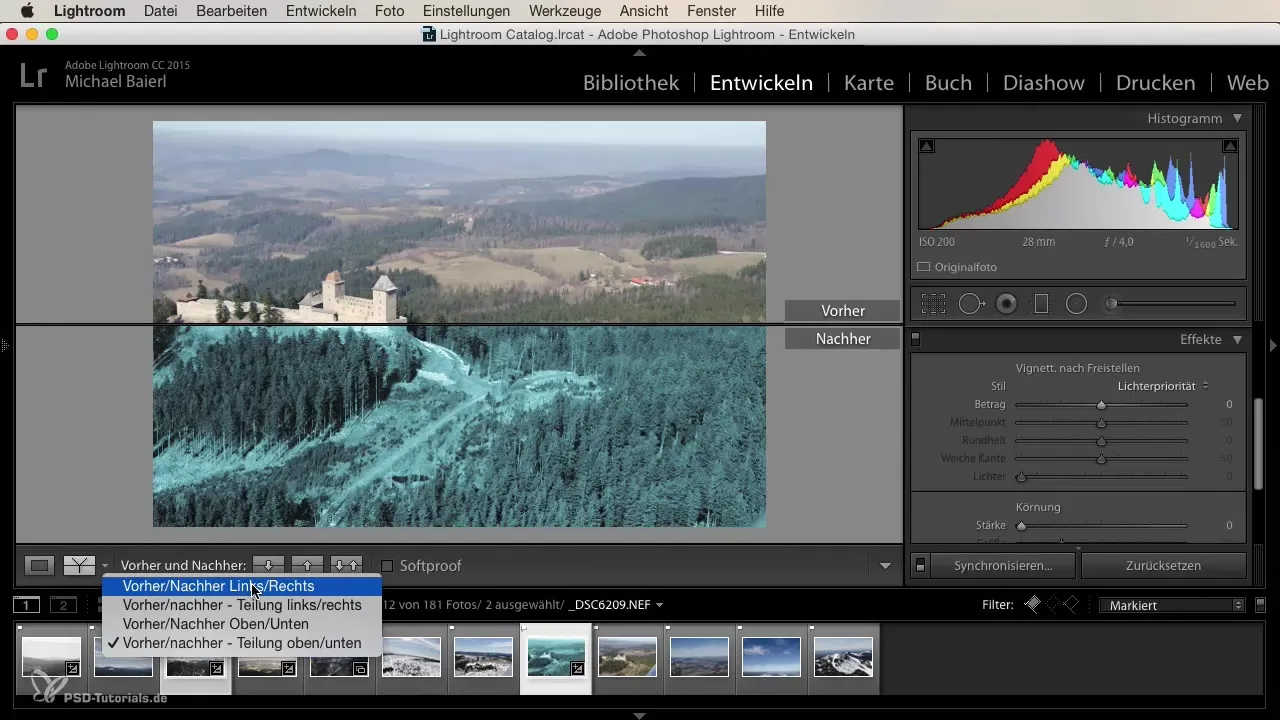The height and width of the screenshot is (720, 1280).
Task: Click the Vorher label
Action: point(842,311)
